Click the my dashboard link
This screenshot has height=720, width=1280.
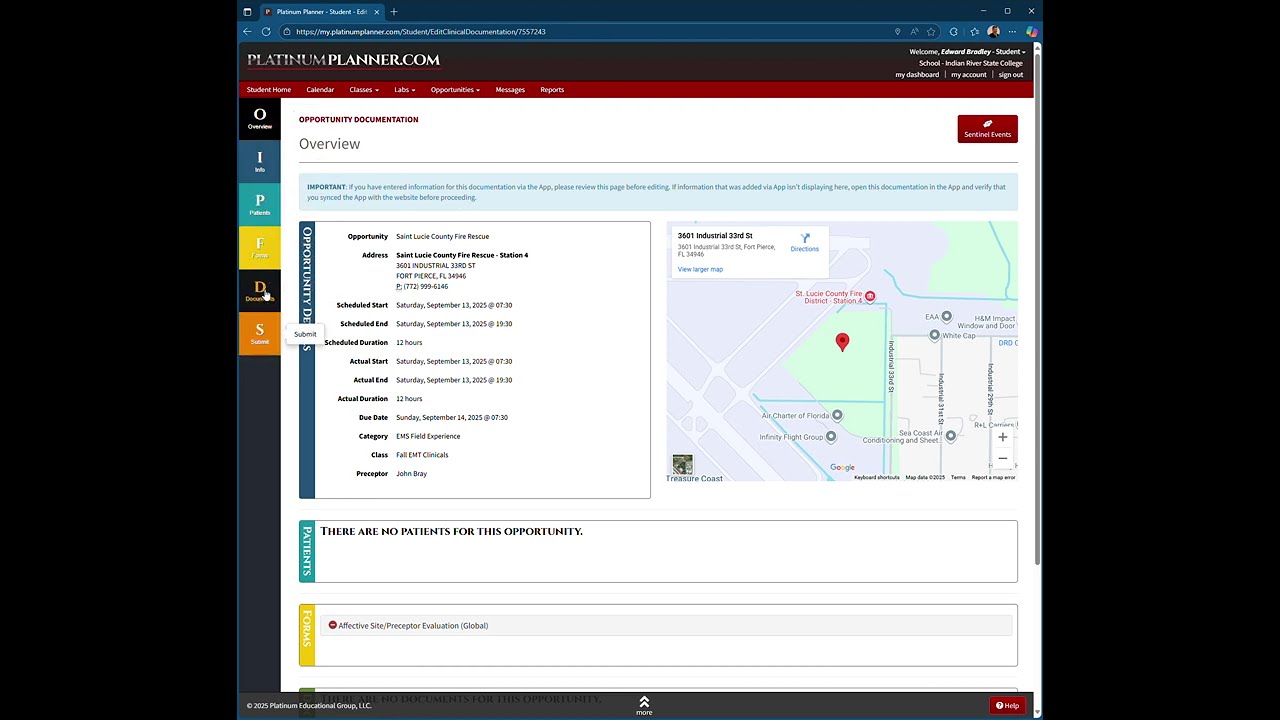click(917, 75)
